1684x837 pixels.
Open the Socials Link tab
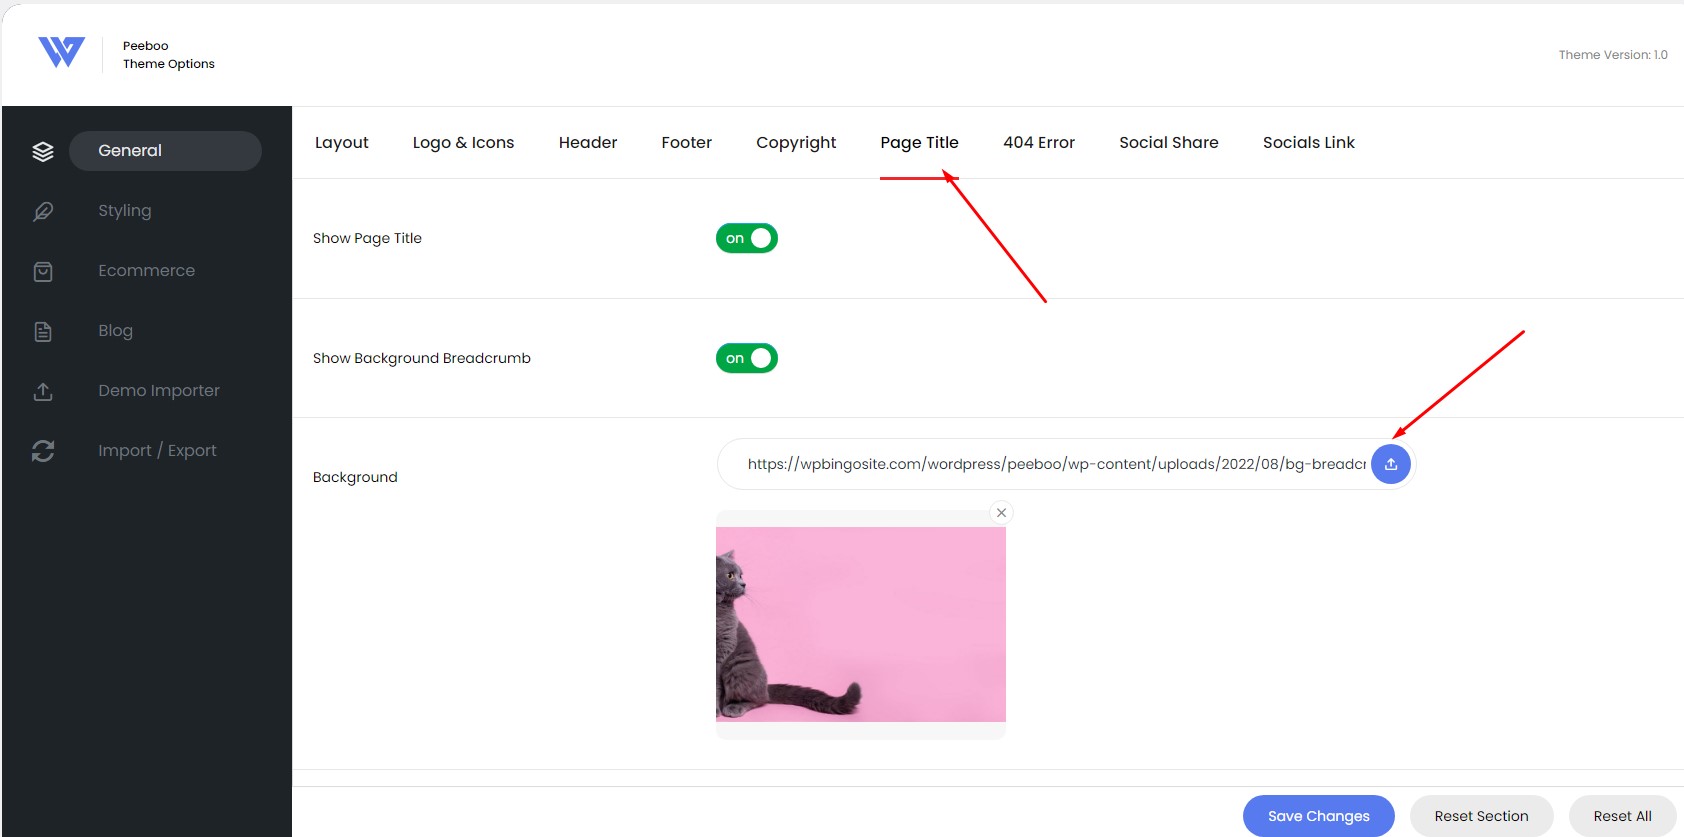tap(1308, 142)
